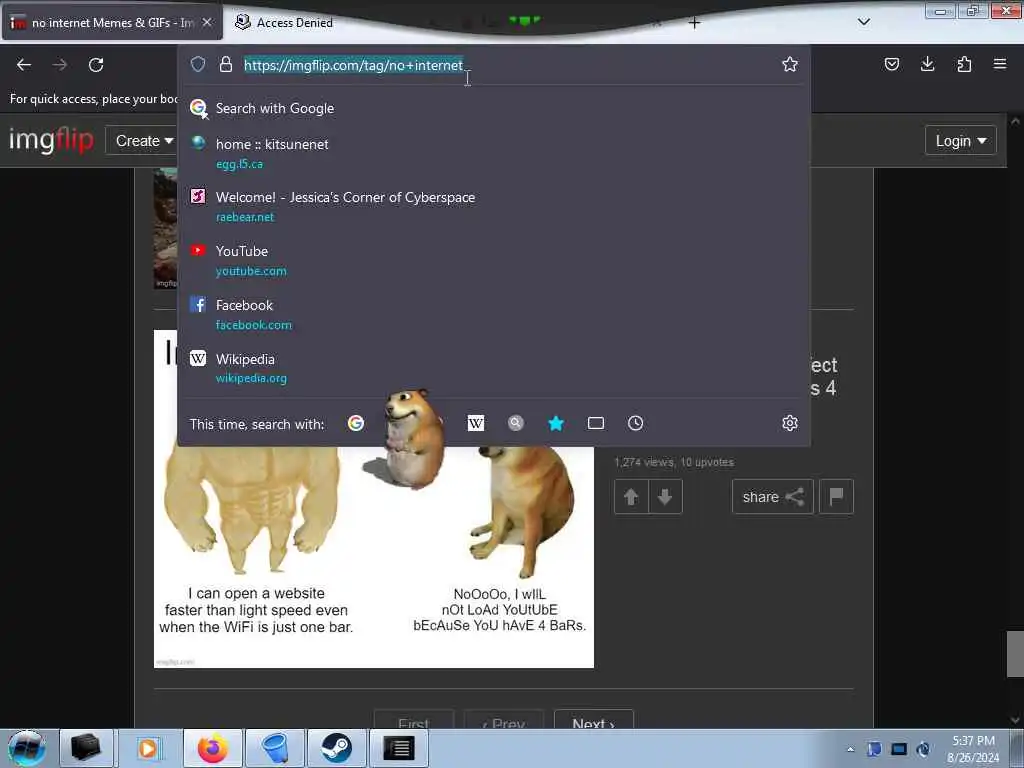1024x768 pixels.
Task: Click the page vertical scrollbar thumb
Action: click(1015, 654)
